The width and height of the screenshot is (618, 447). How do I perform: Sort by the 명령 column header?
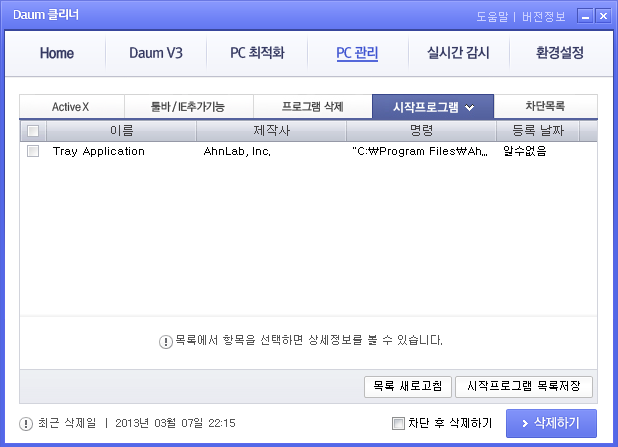tap(421, 131)
